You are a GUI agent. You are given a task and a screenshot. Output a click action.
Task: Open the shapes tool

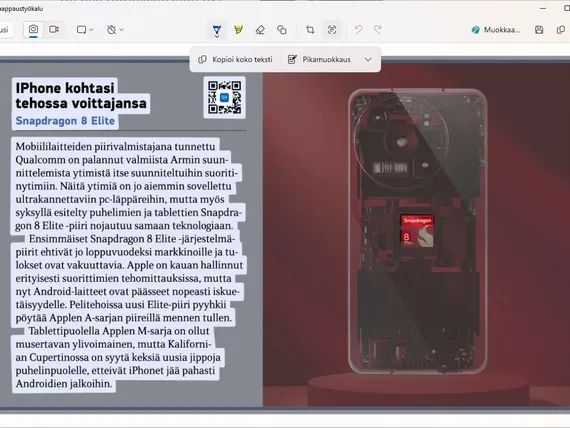point(282,30)
